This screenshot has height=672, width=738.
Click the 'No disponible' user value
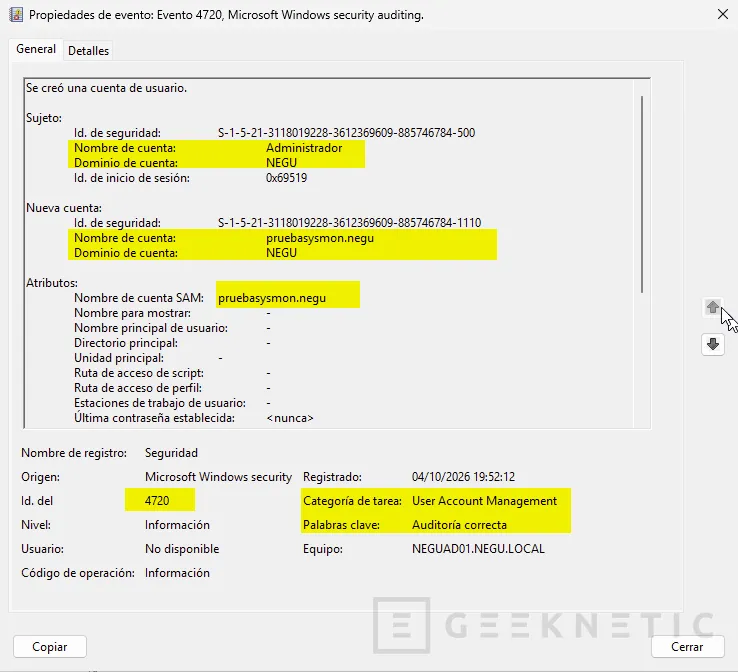coord(182,549)
